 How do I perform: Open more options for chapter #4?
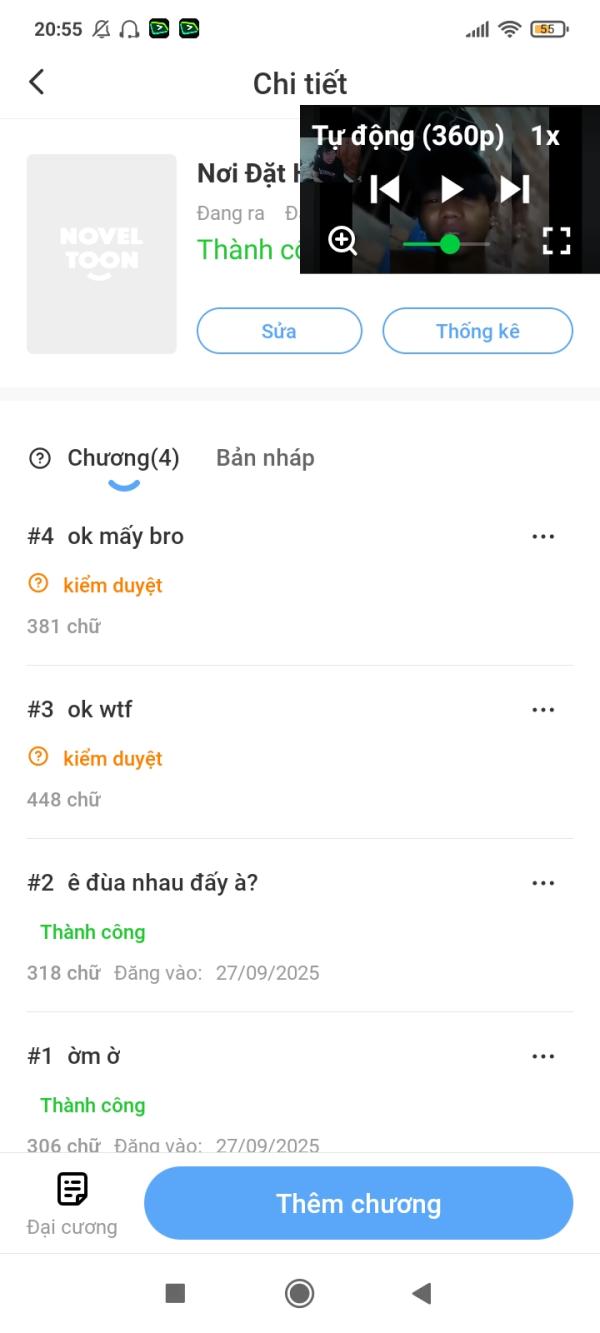point(543,536)
